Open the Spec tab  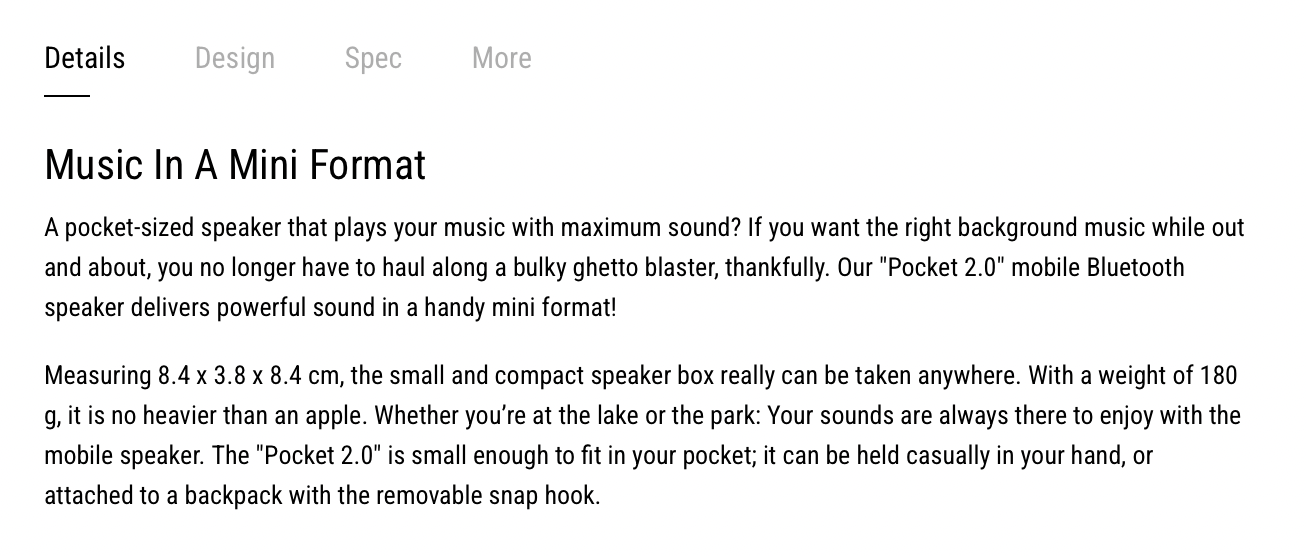(373, 58)
